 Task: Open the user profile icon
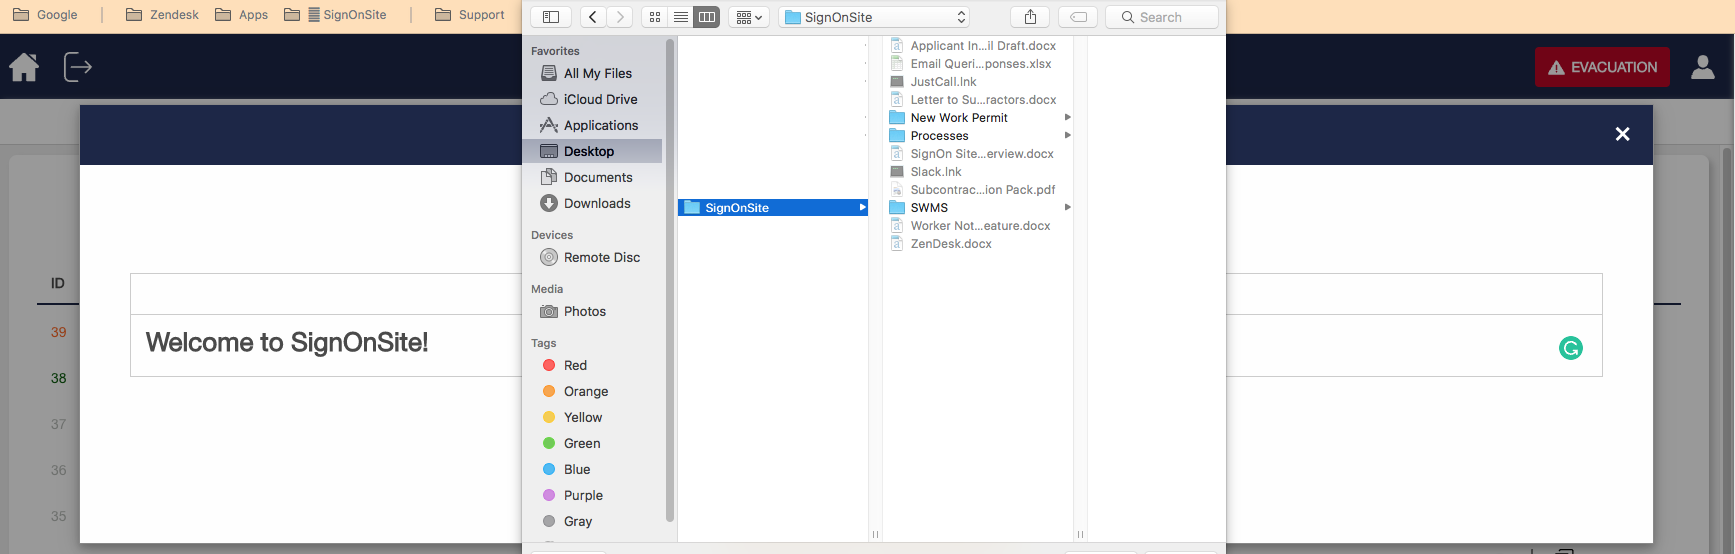(x=1702, y=67)
